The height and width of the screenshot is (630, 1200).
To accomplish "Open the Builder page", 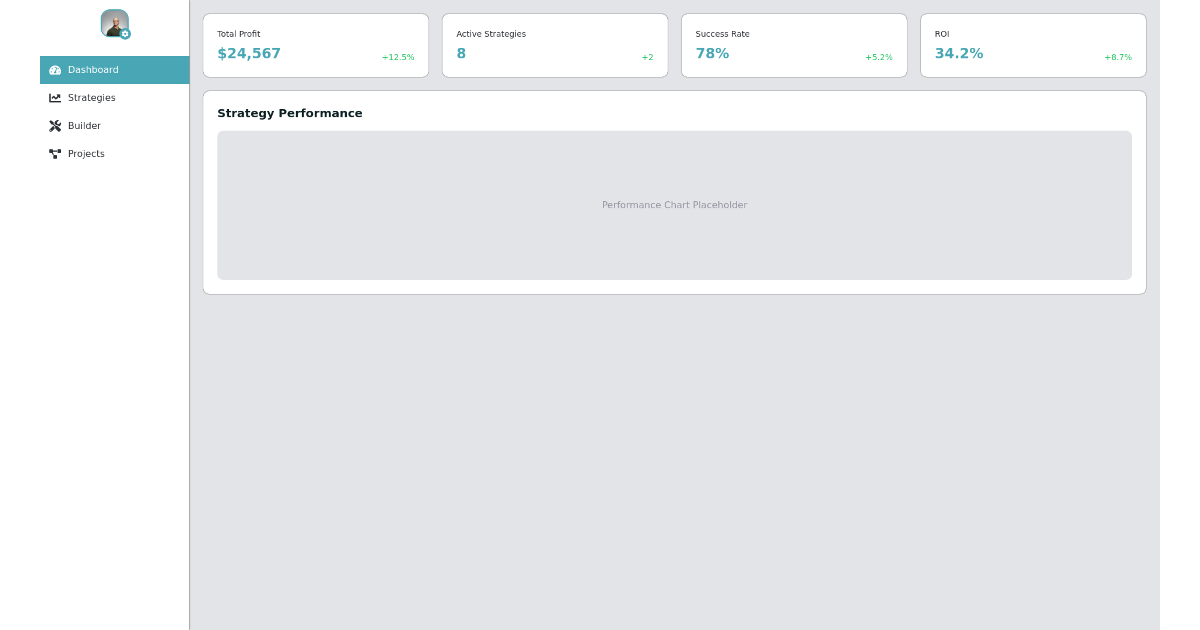I will (84, 126).
